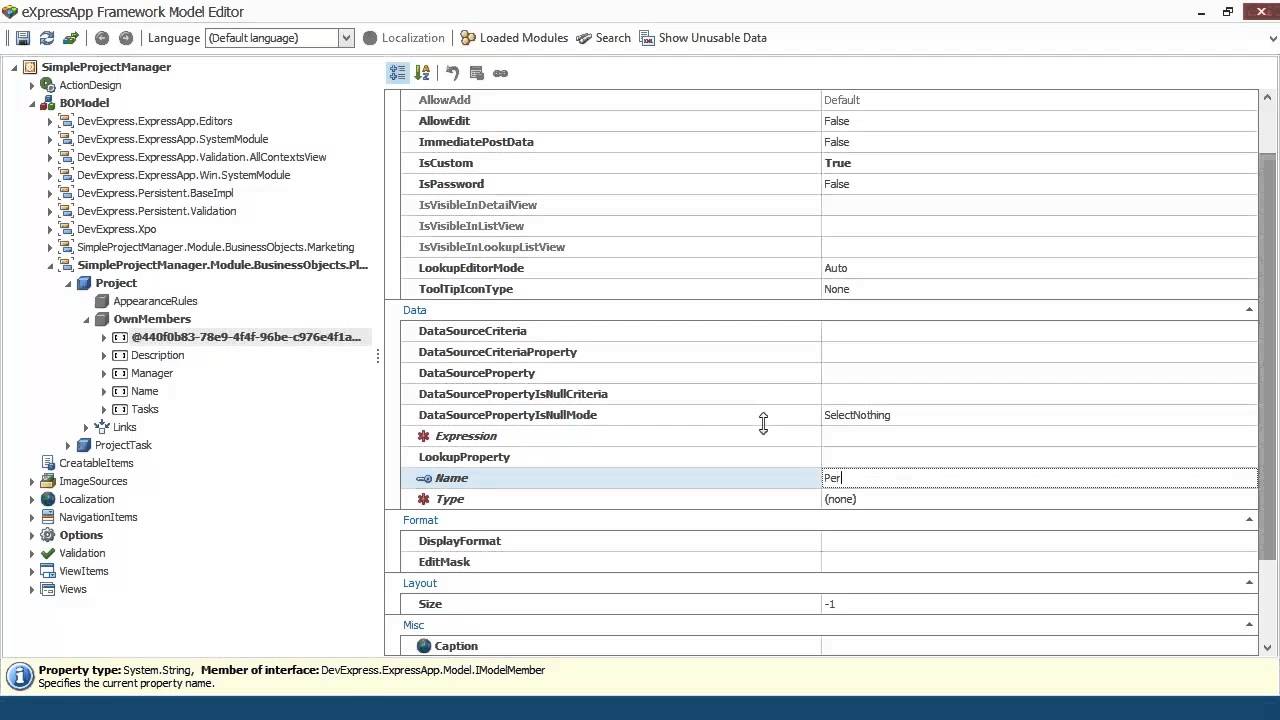Screen dimensions: 1280x720
Task: Select the Tasks member
Action: pos(144,409)
